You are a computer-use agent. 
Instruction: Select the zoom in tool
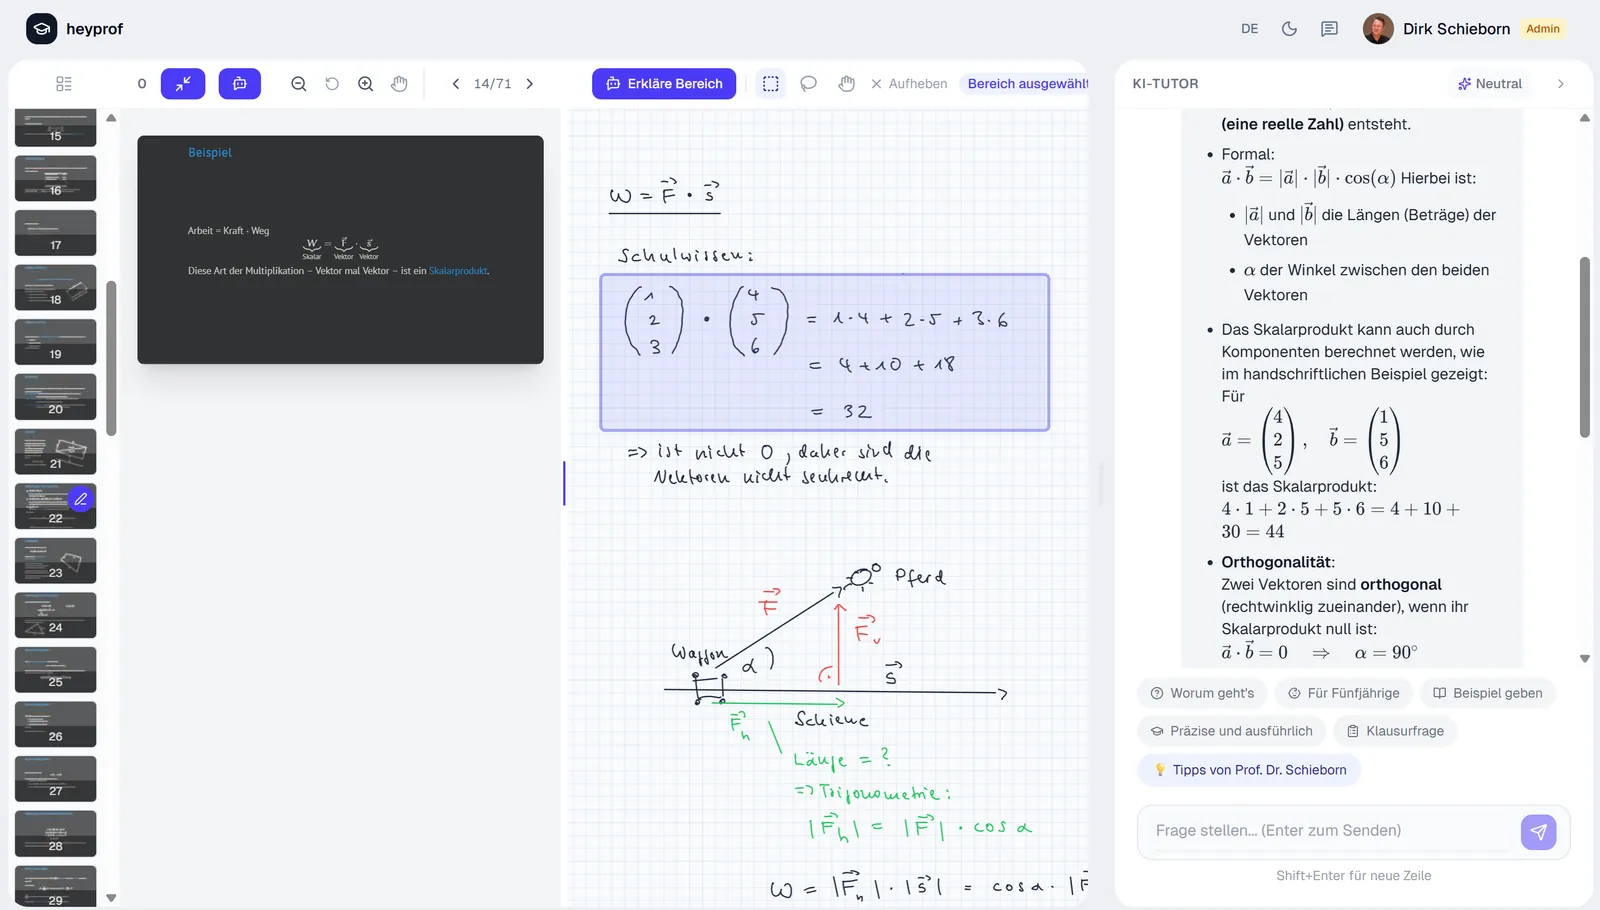365,83
